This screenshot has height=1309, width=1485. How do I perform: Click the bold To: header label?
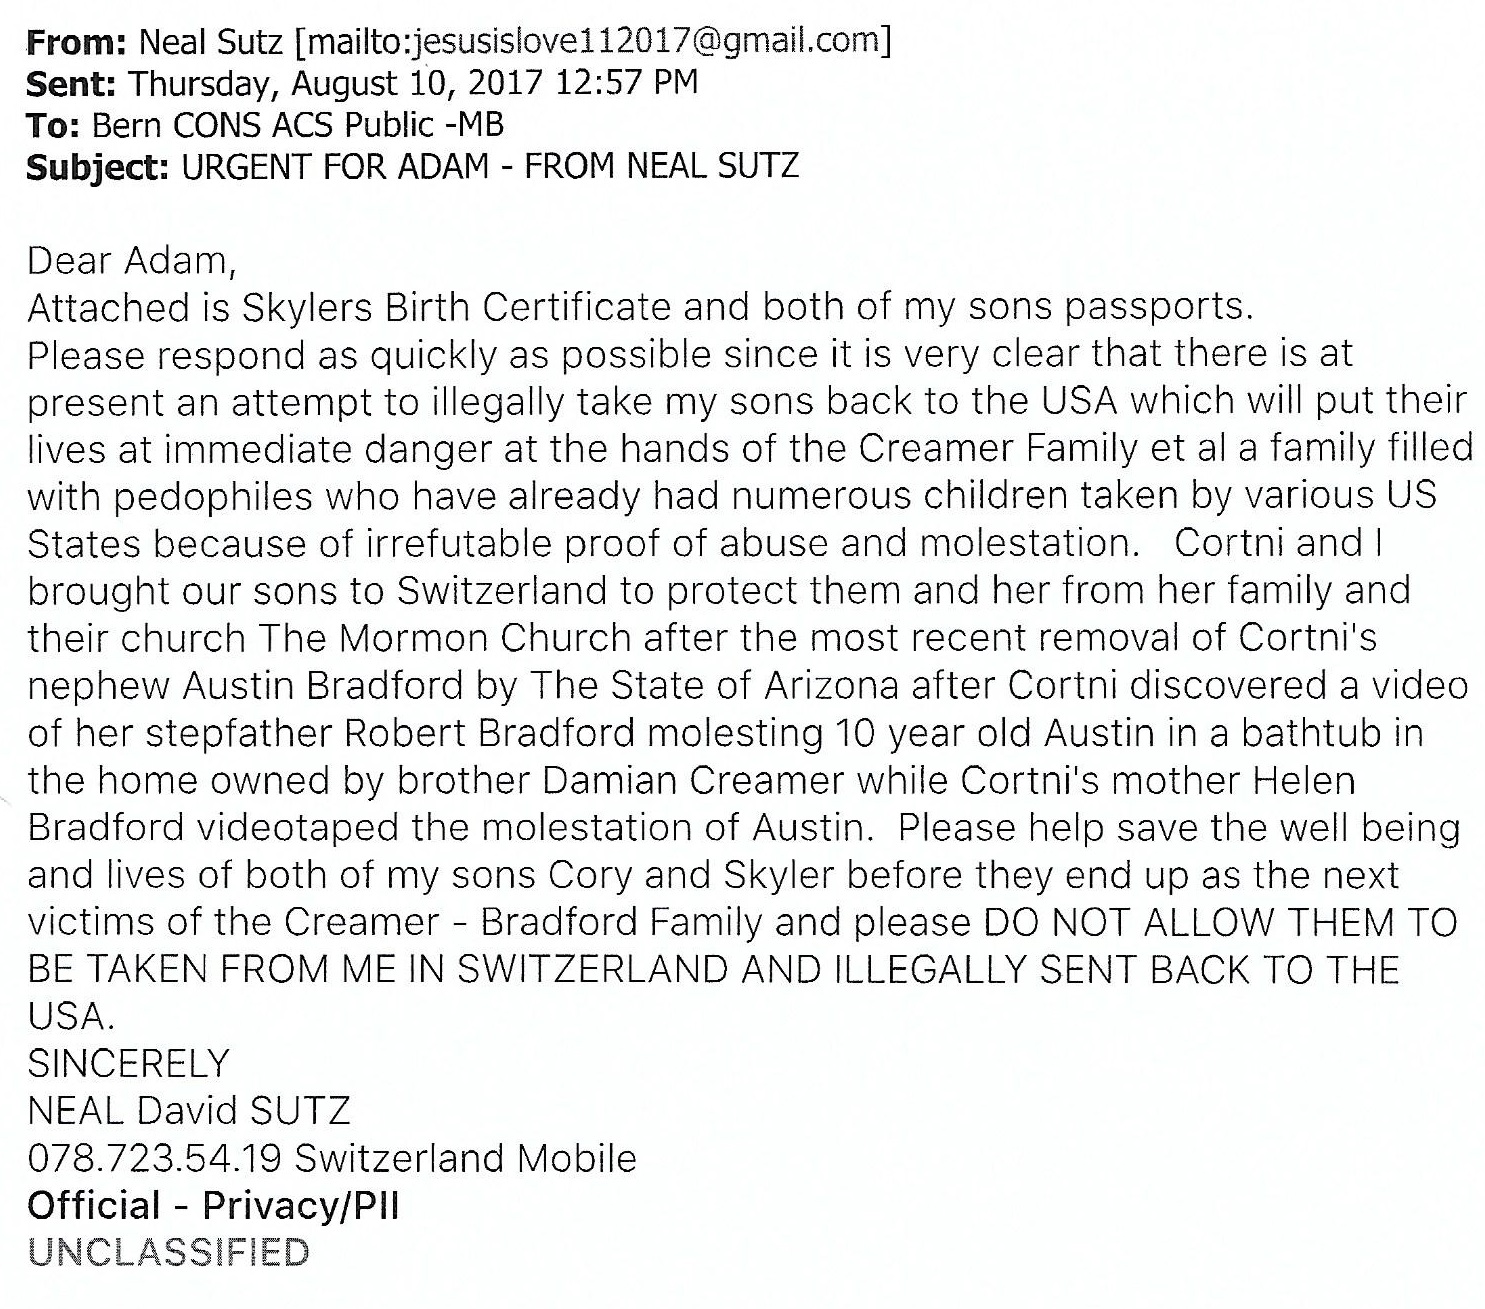point(53,124)
